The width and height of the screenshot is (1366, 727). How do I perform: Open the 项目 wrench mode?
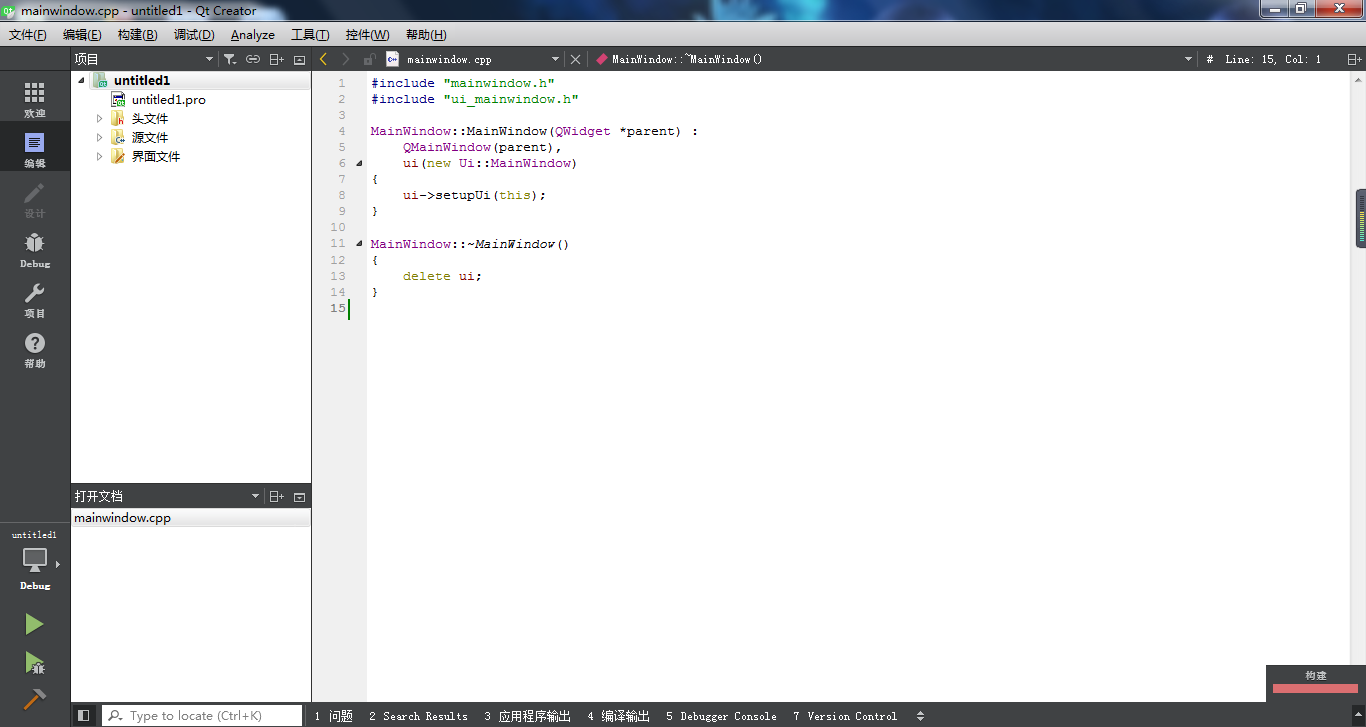tap(35, 299)
